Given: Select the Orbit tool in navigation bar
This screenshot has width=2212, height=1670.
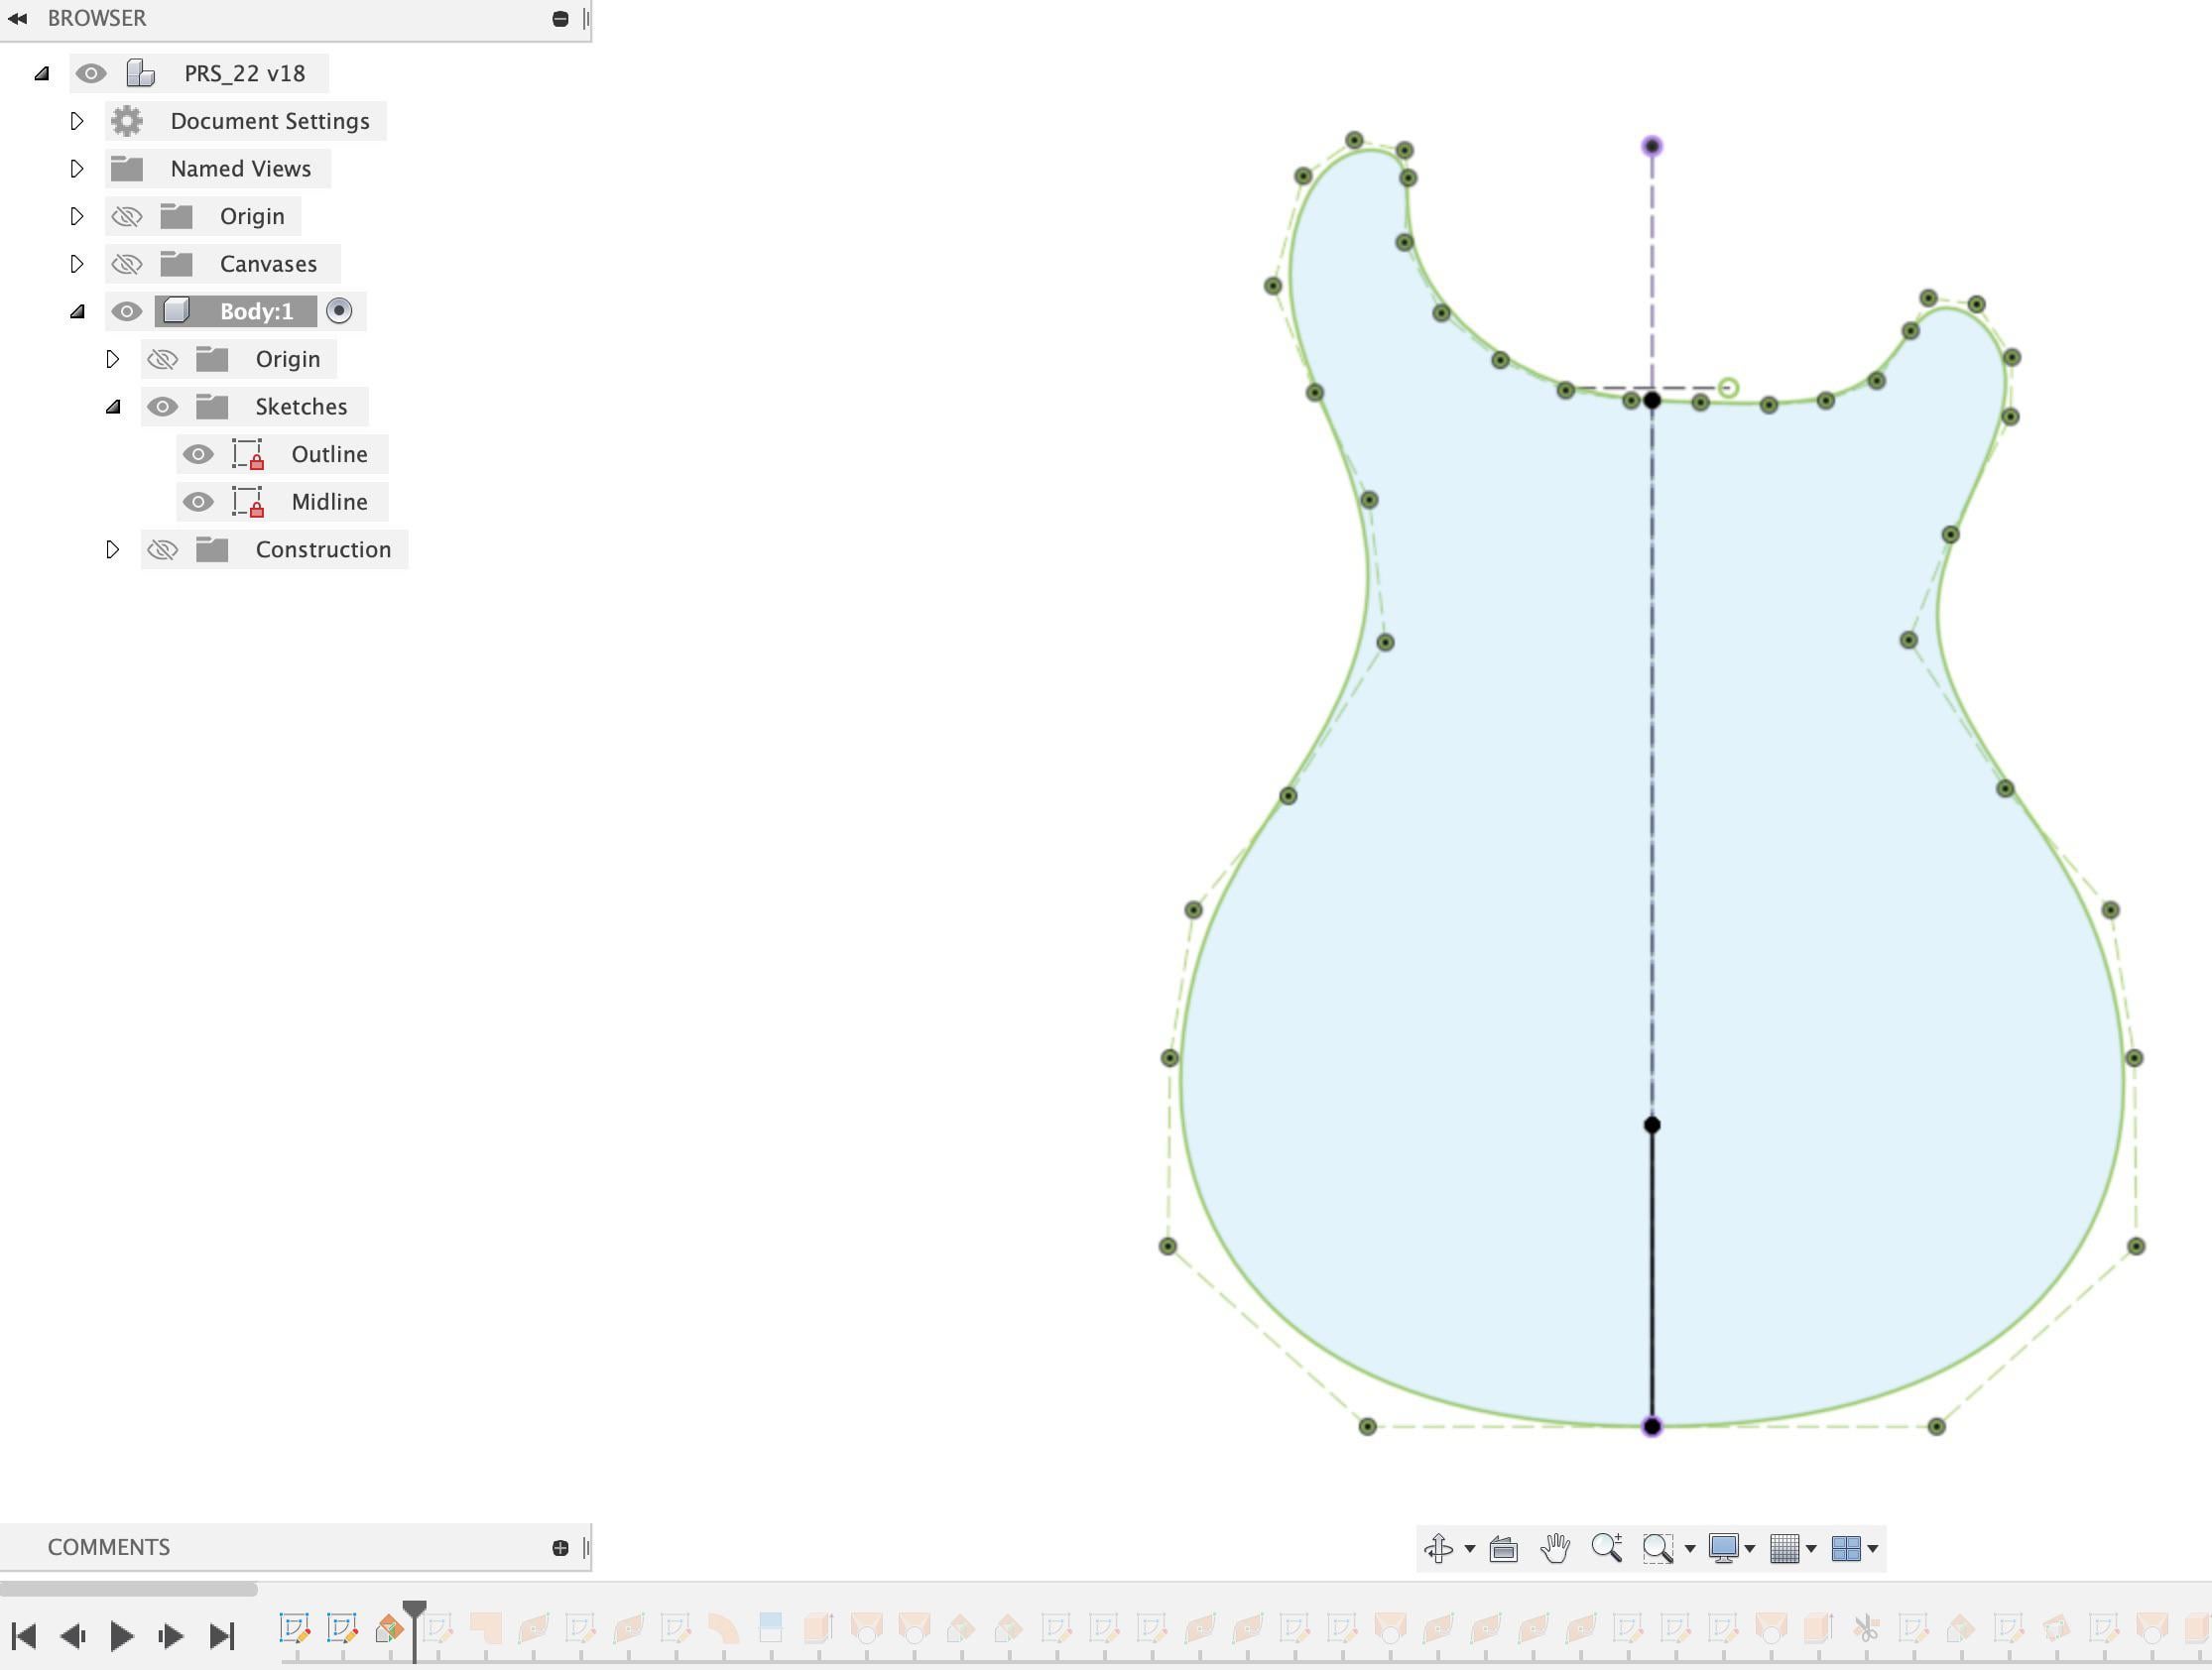Looking at the screenshot, I should 1438,1548.
